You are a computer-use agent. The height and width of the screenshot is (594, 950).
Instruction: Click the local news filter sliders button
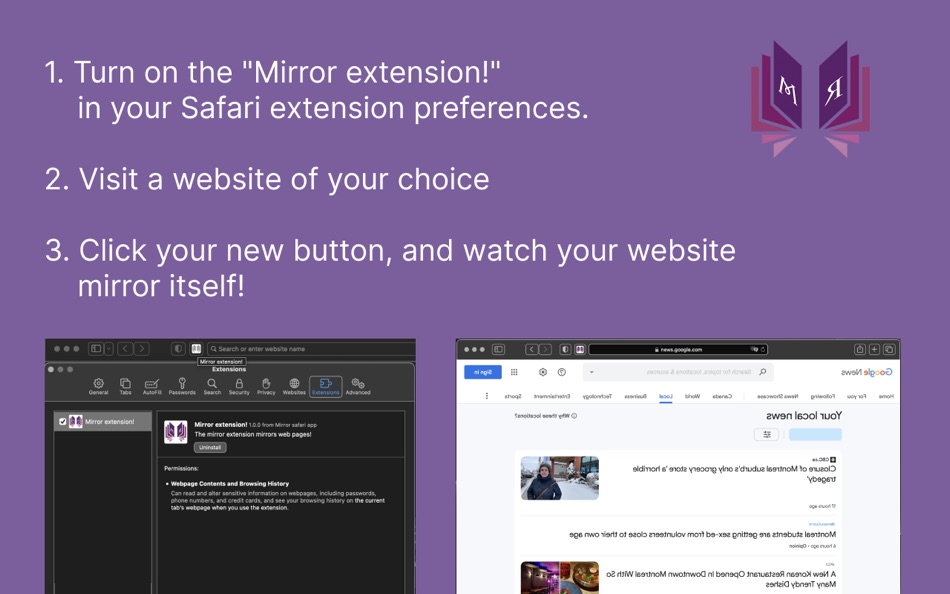pos(766,434)
